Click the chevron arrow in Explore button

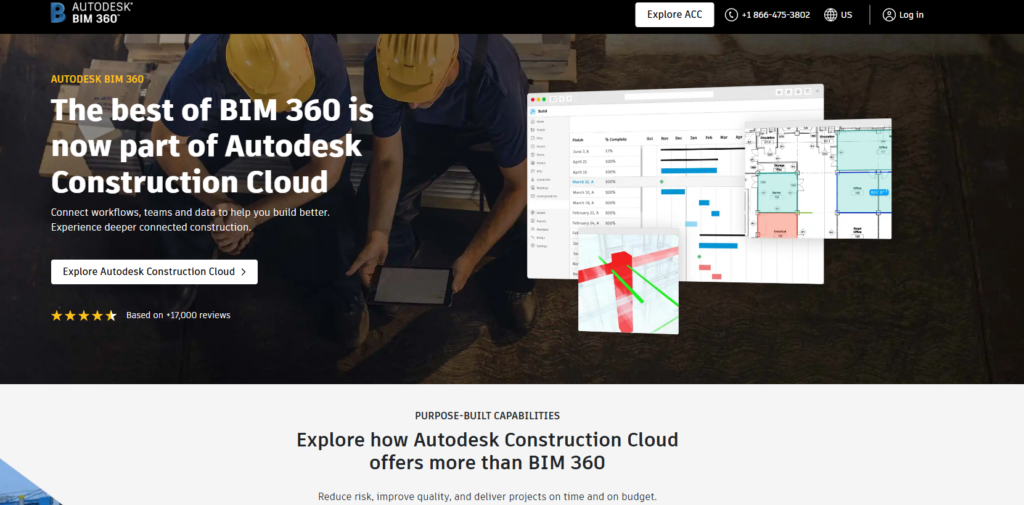coord(243,272)
